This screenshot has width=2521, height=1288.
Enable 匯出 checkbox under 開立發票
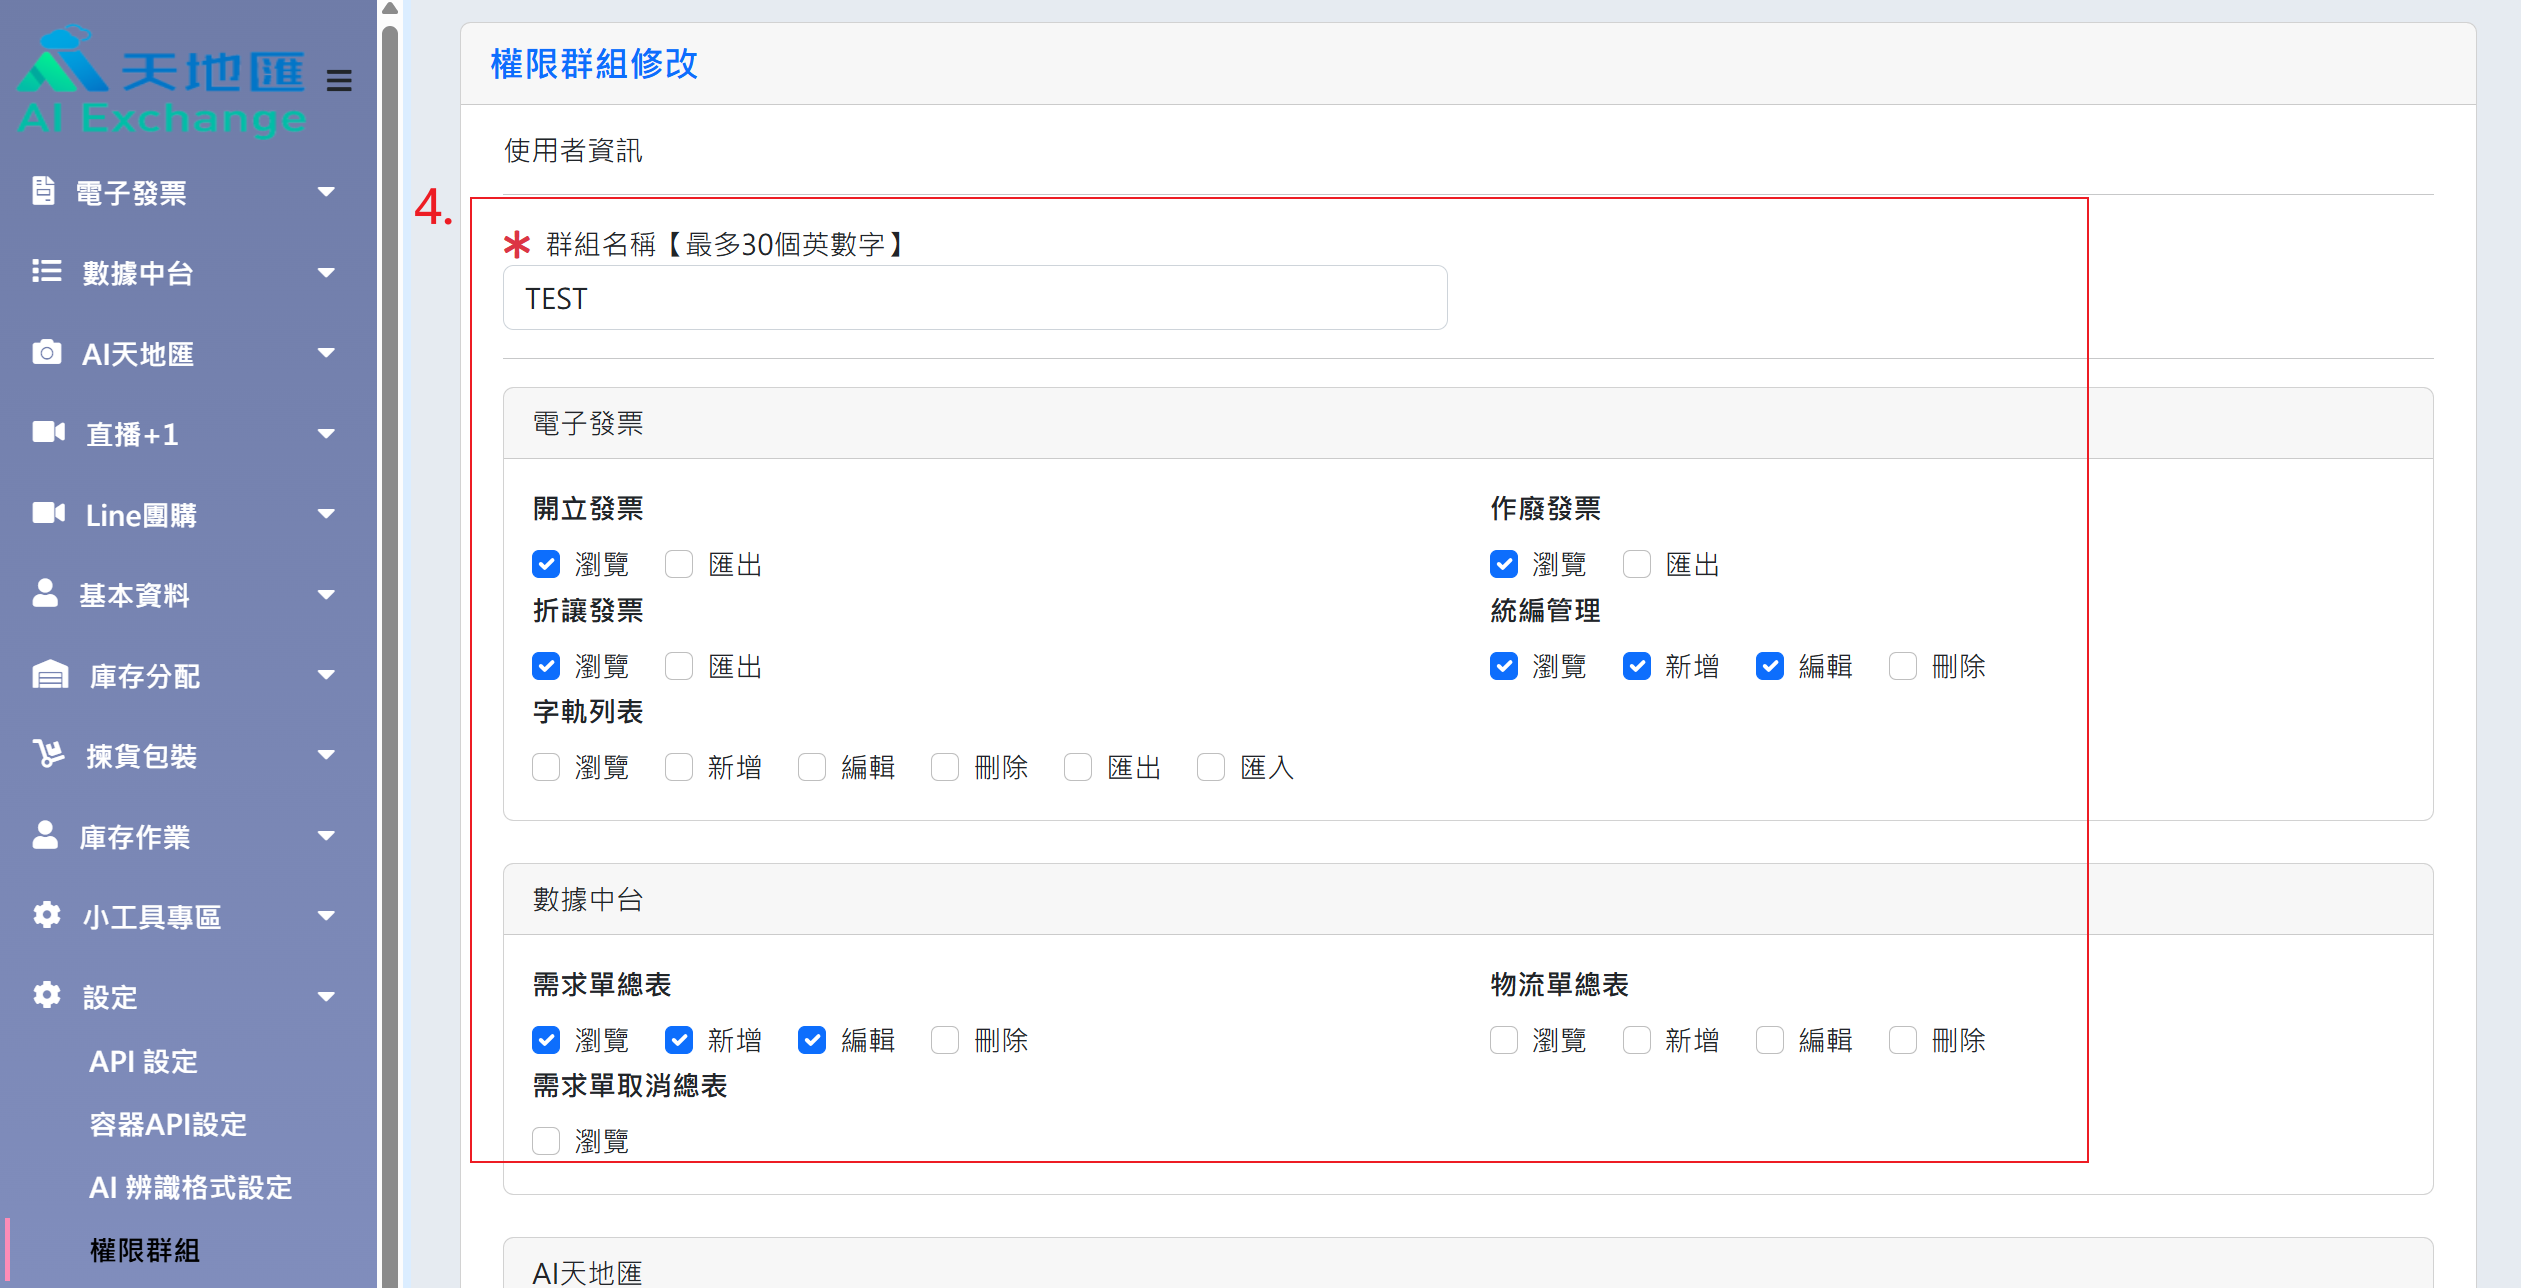[679, 565]
